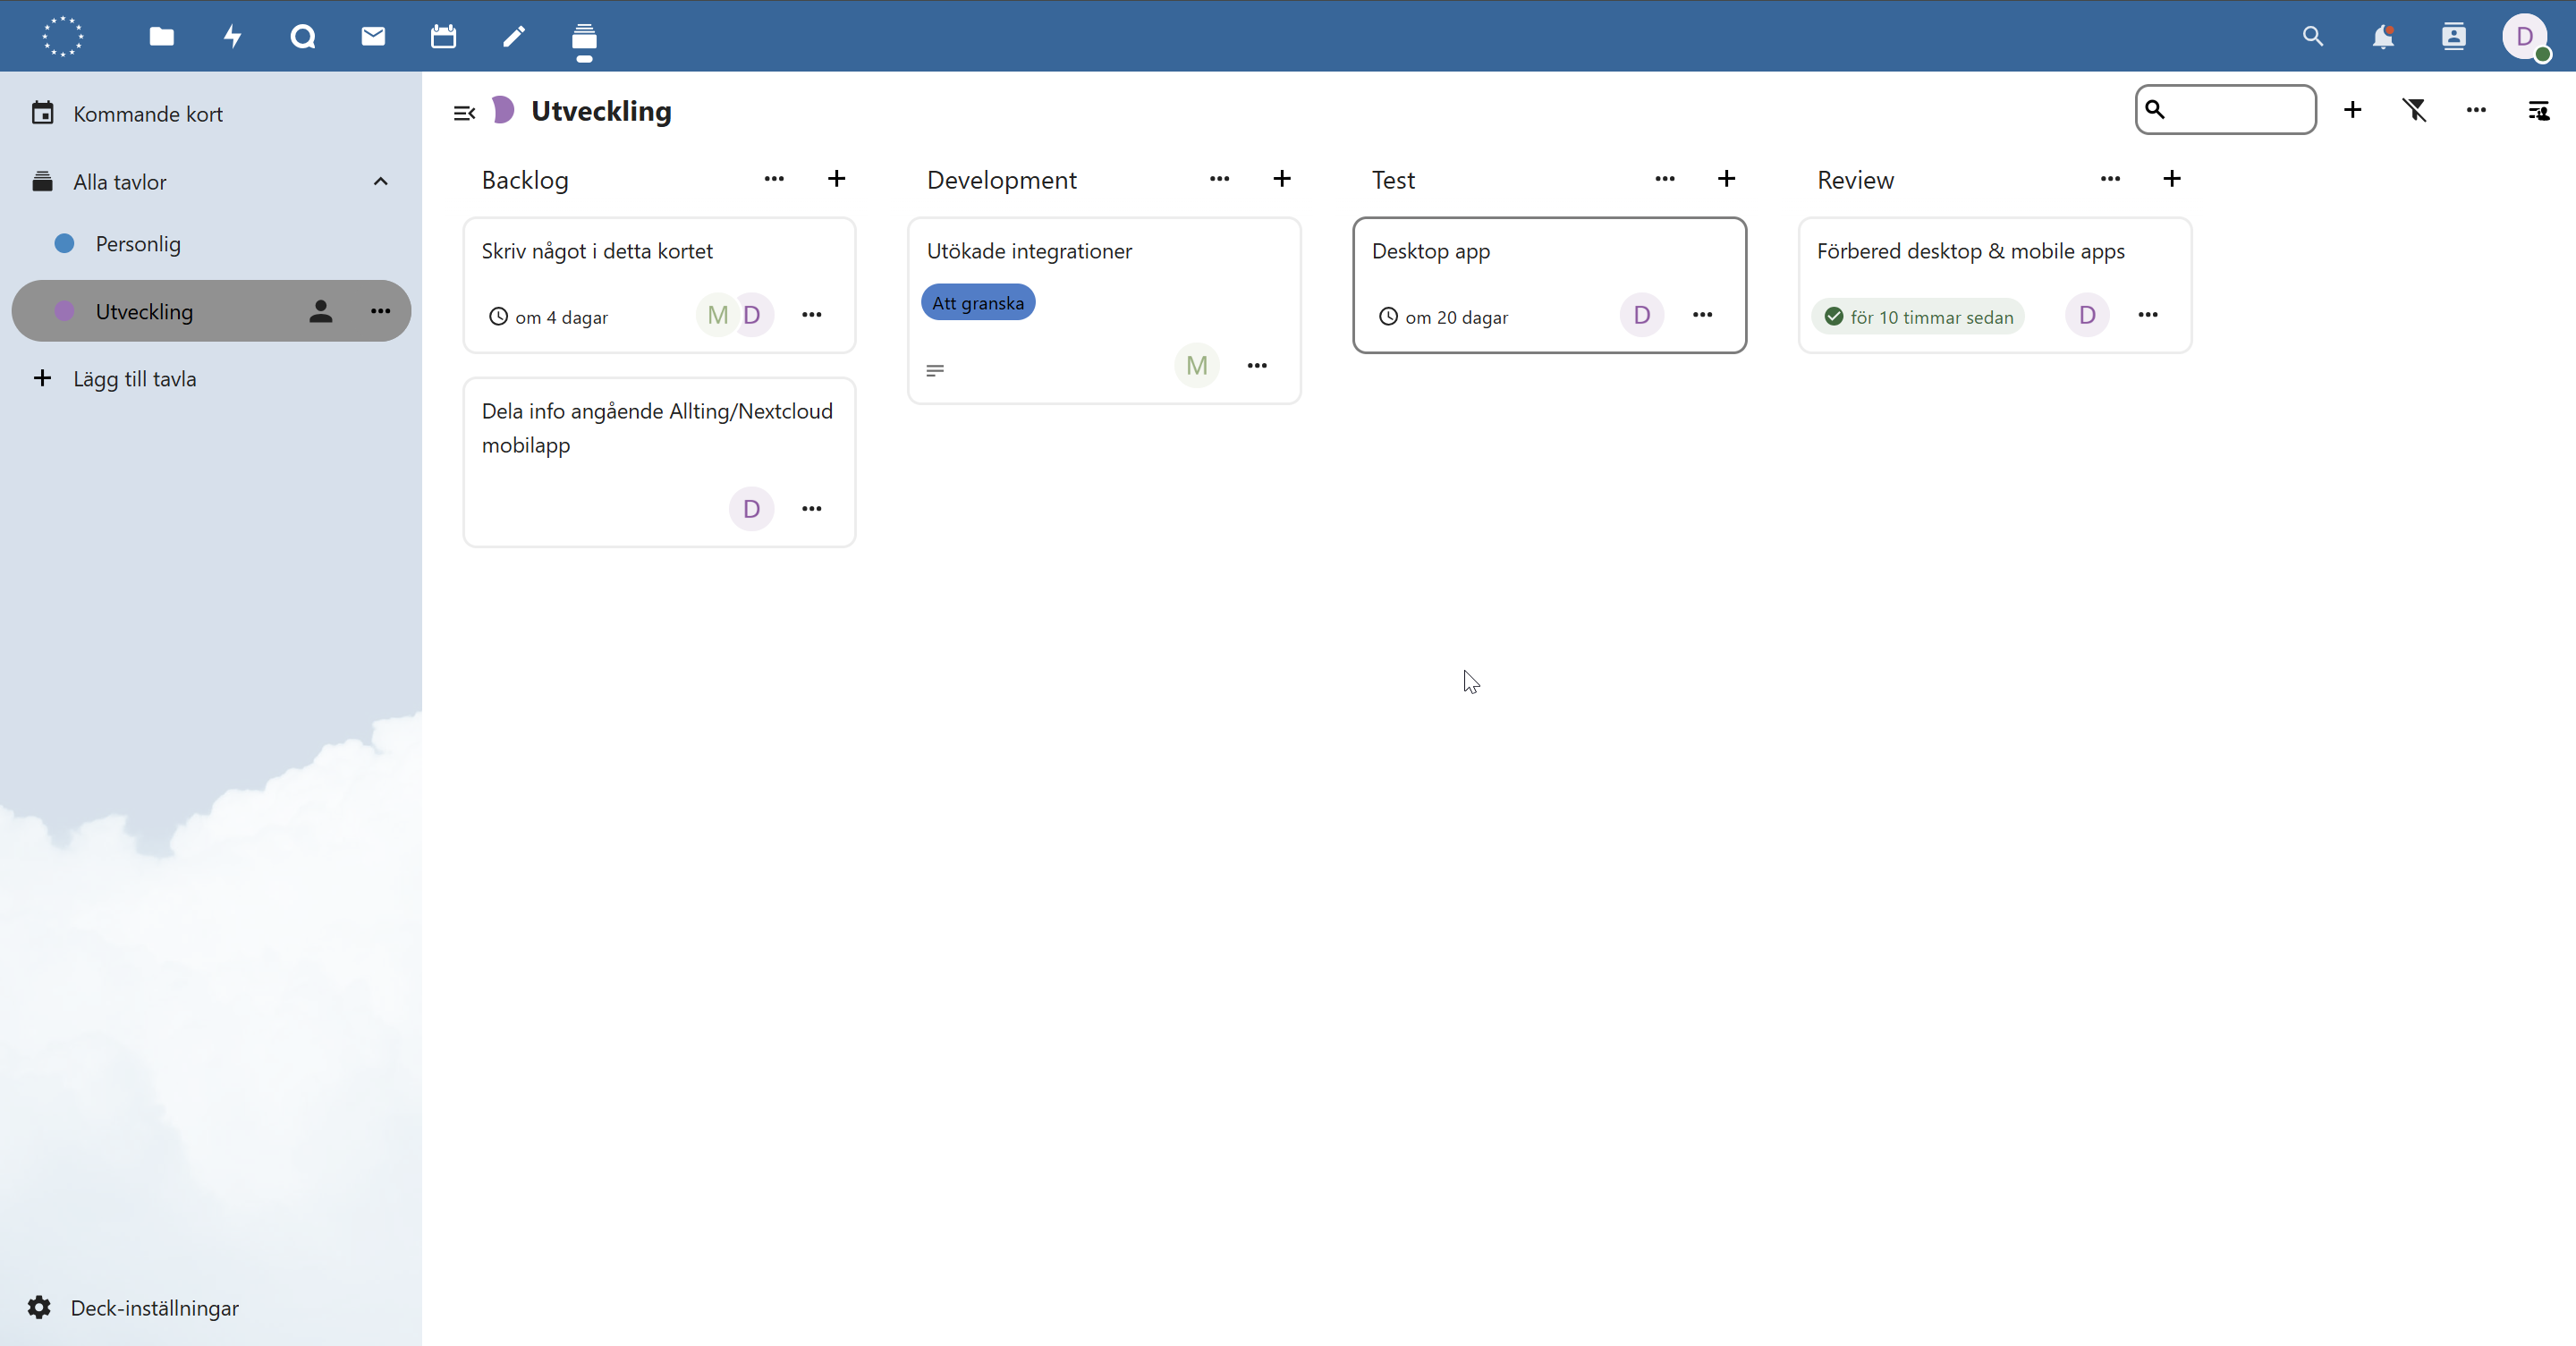
Task: Open the Calendar app icon
Action: point(443,37)
